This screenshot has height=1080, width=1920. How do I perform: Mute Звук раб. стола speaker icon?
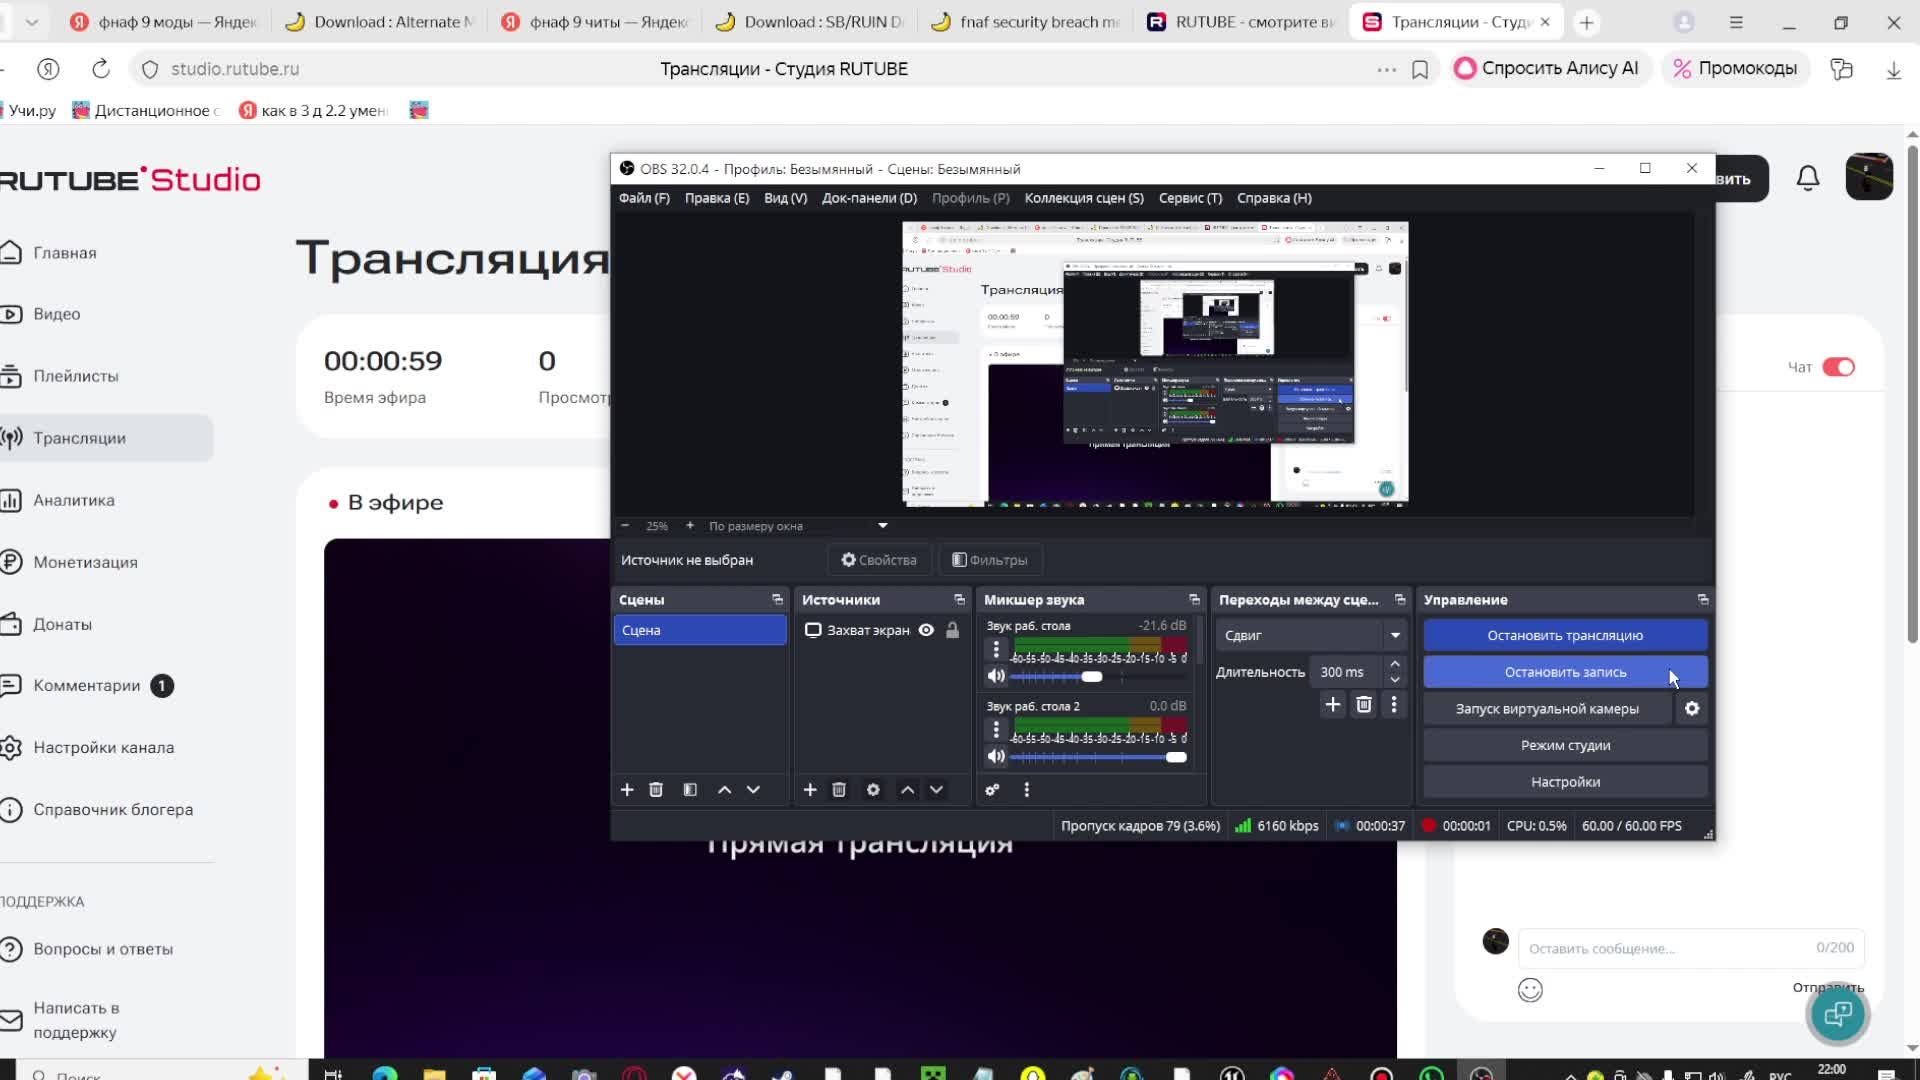(x=996, y=676)
